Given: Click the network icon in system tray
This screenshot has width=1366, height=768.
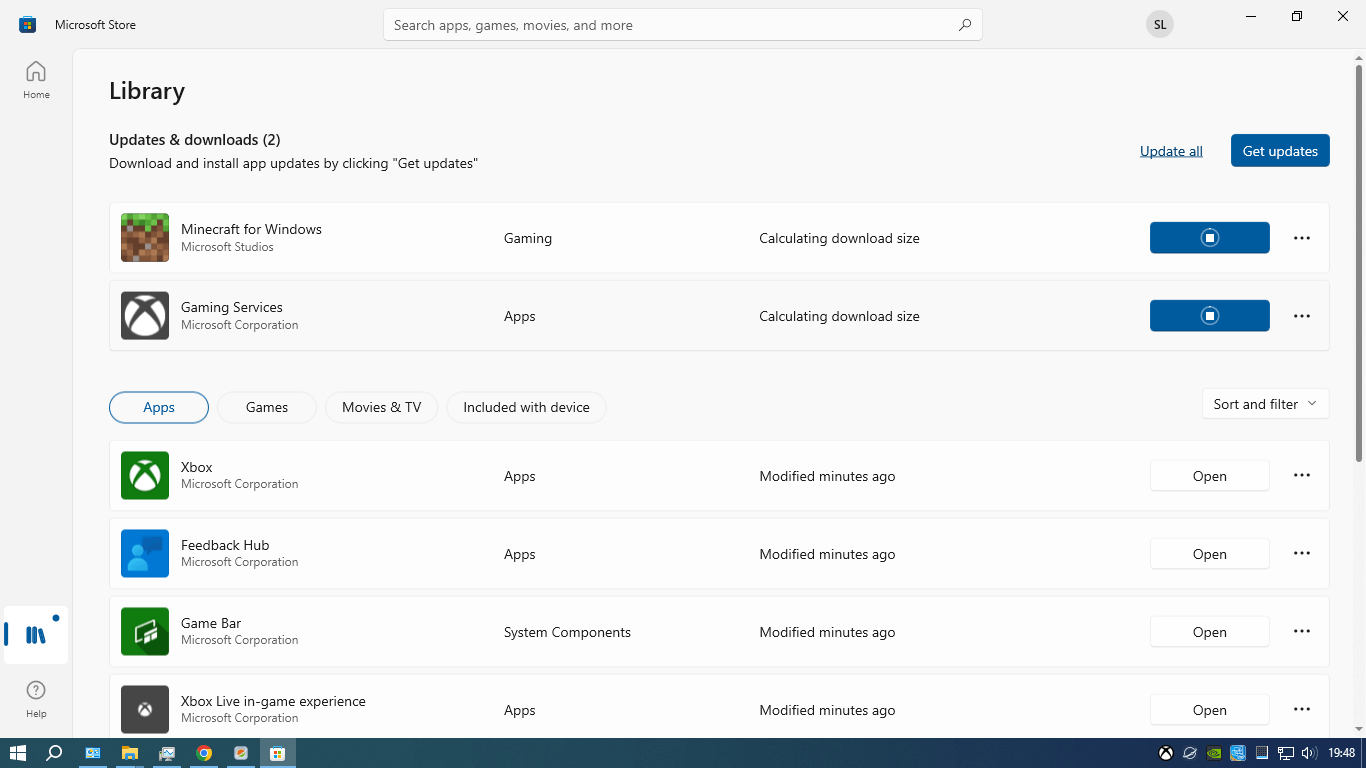Looking at the screenshot, I should (1286, 753).
